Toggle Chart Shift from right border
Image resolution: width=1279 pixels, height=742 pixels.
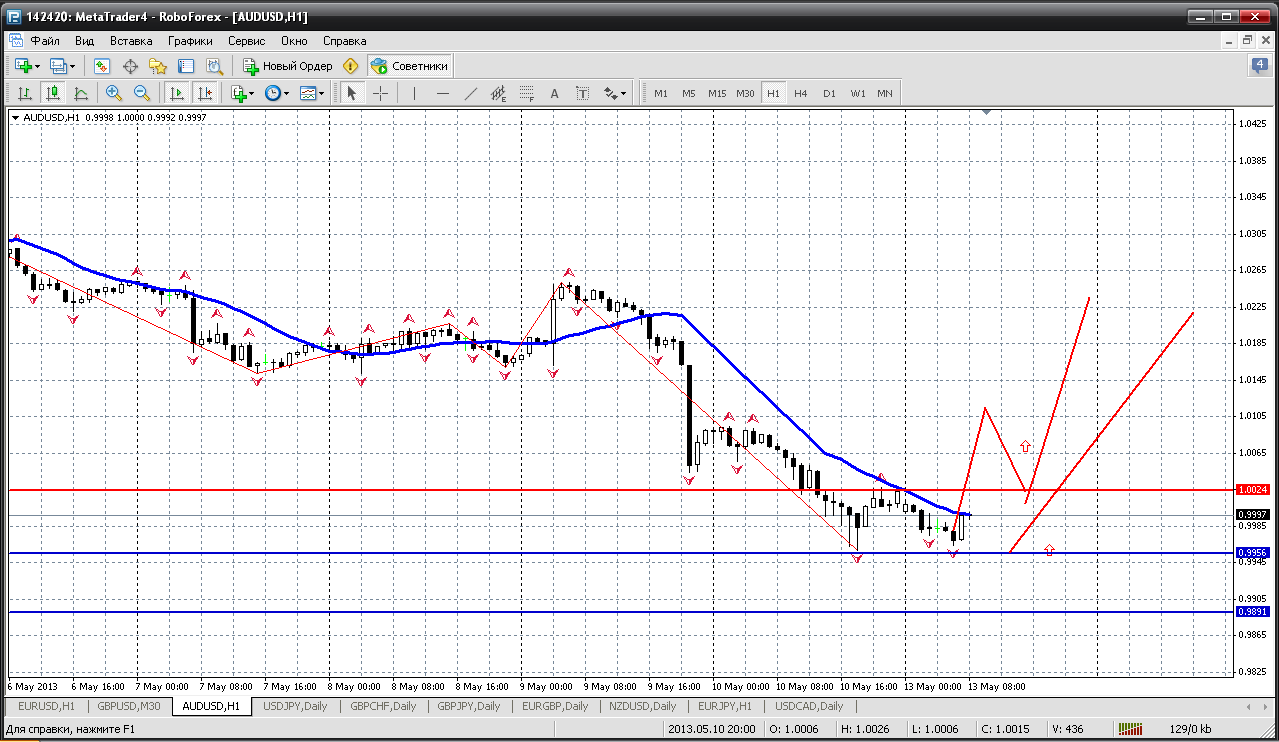(205, 93)
